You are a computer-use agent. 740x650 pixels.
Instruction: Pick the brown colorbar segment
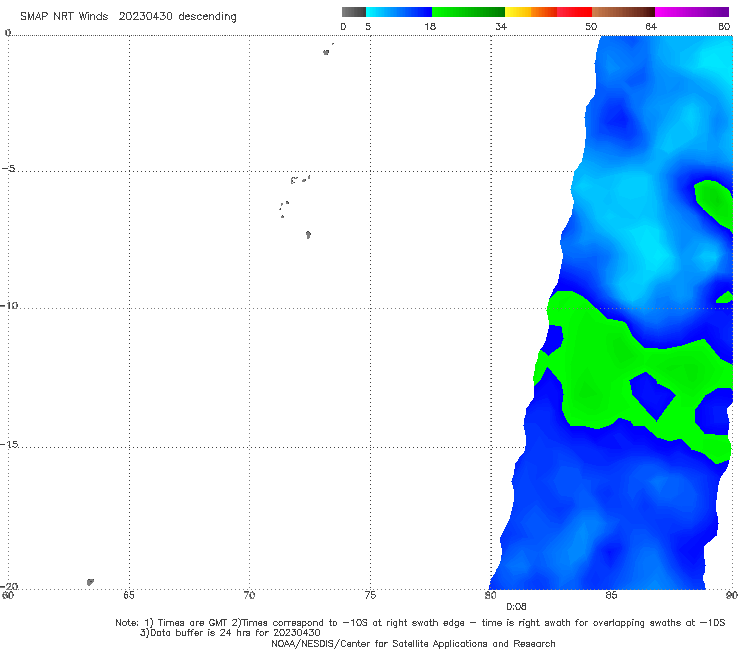[x=623, y=12]
